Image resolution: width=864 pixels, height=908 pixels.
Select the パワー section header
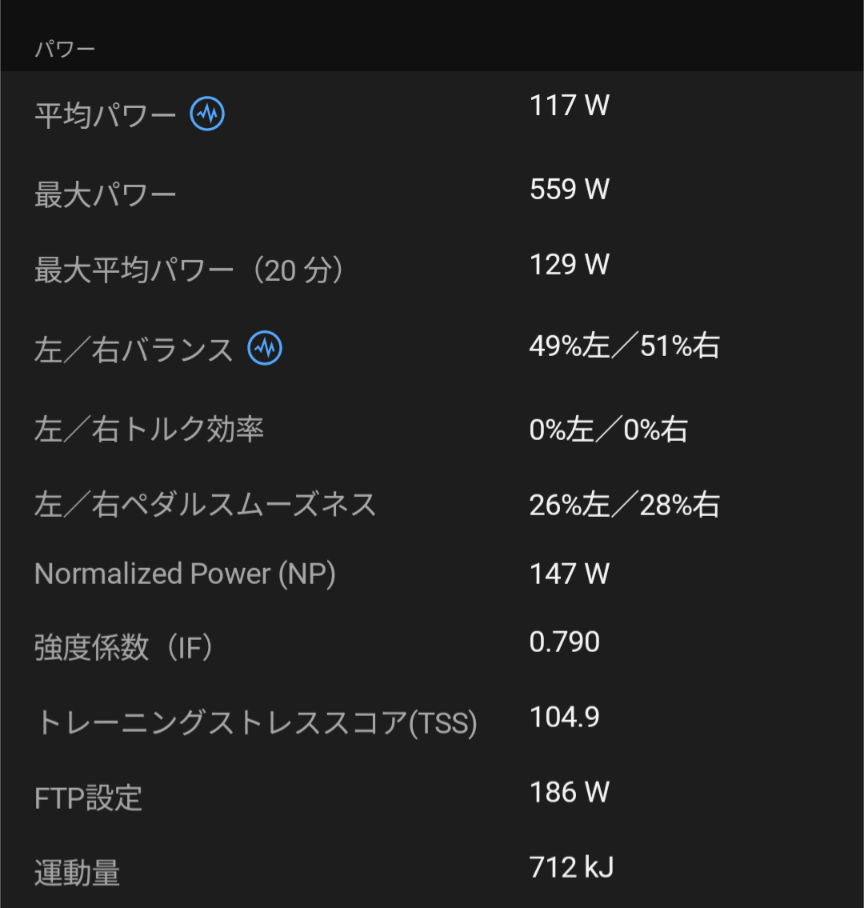pos(65,49)
